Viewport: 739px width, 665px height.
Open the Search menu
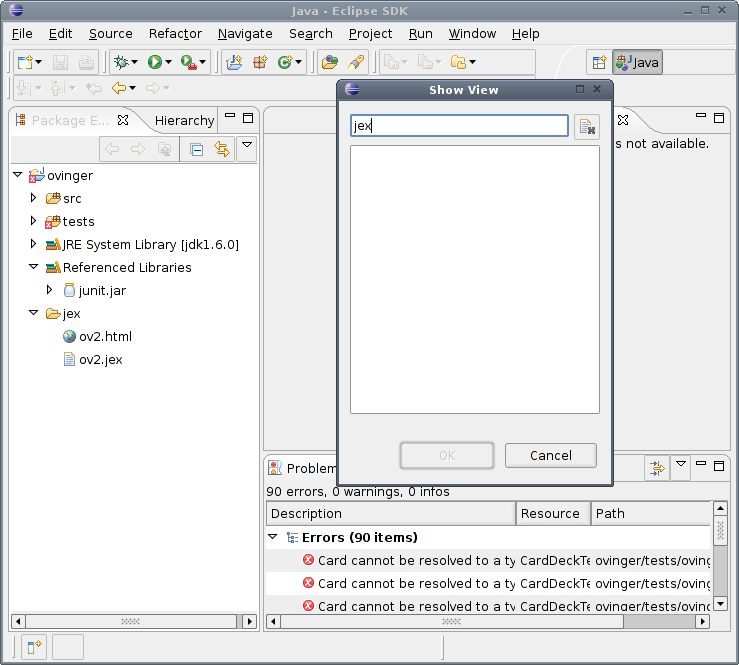(311, 34)
